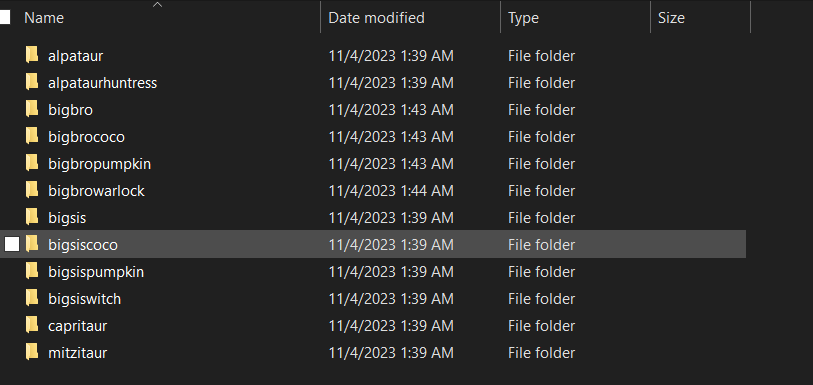Click File folder type in mitzitaur row
The width and height of the screenshot is (813, 385).
[541, 353]
